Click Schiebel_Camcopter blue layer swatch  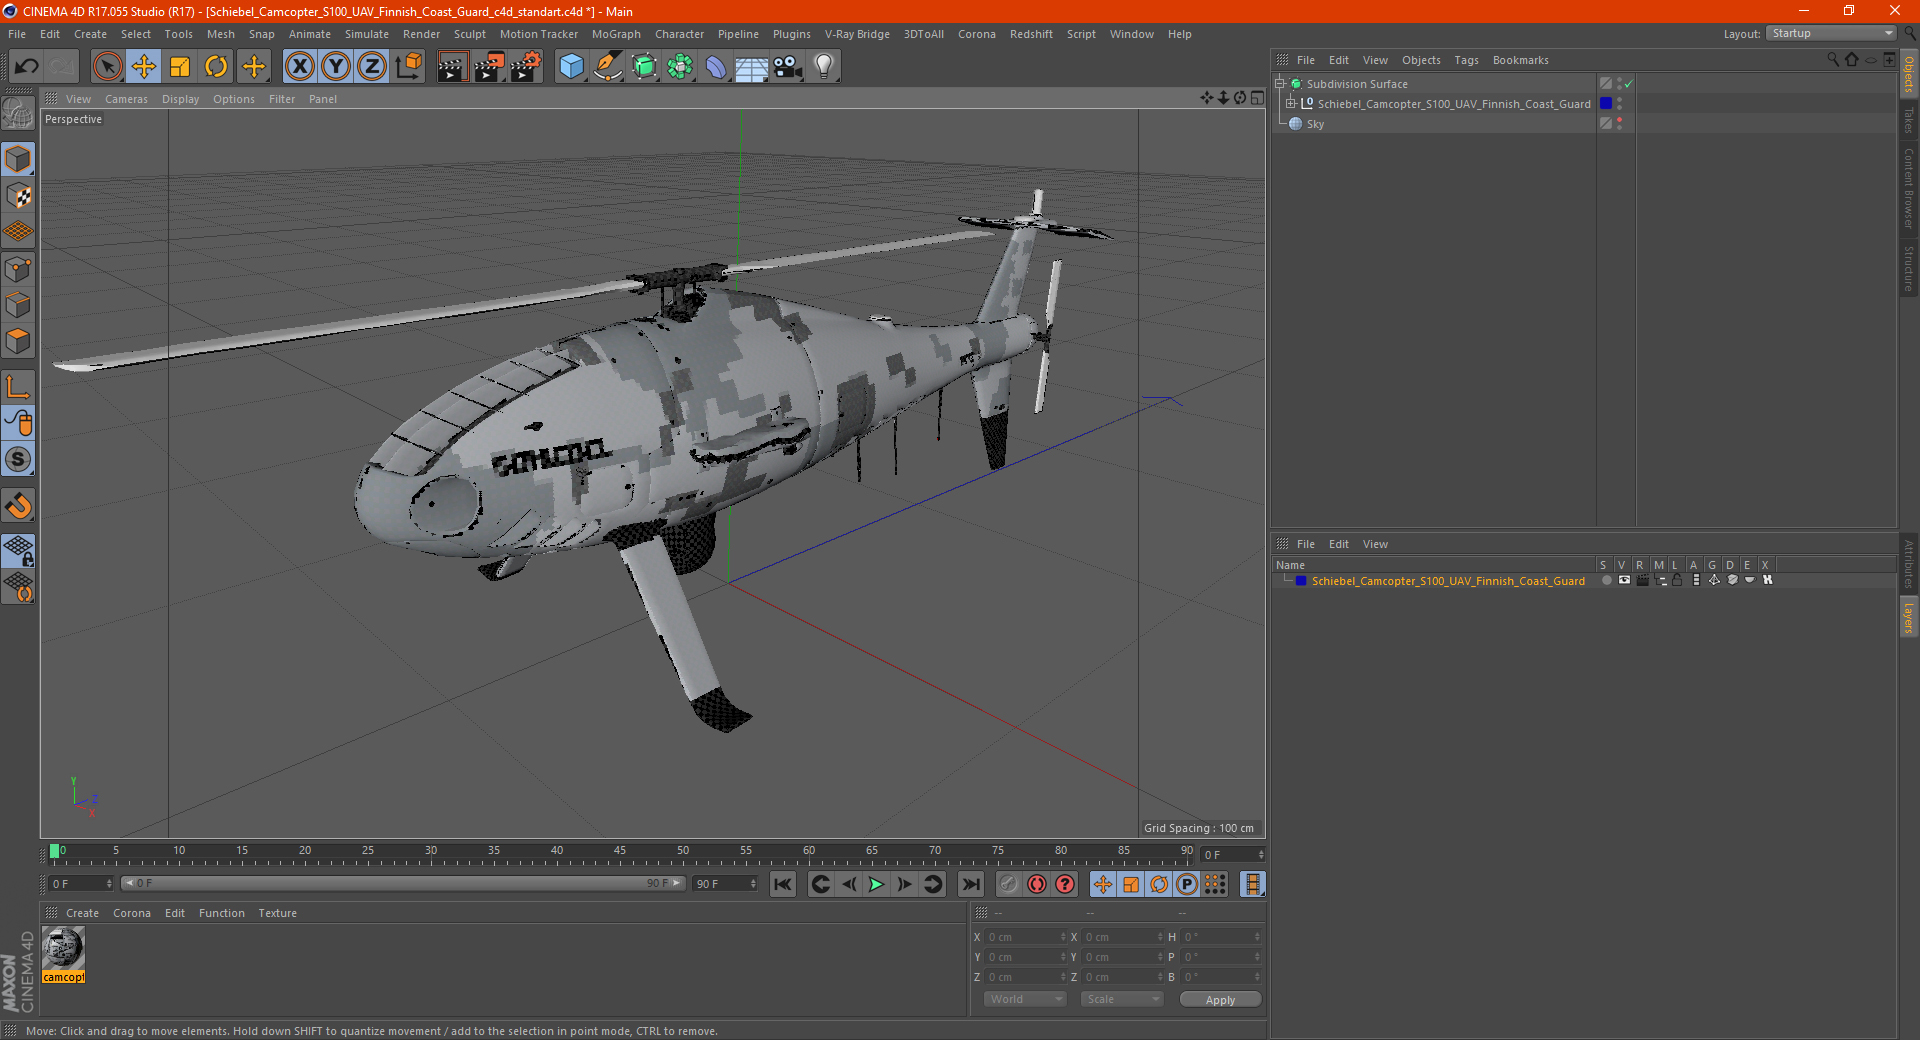pos(1606,104)
